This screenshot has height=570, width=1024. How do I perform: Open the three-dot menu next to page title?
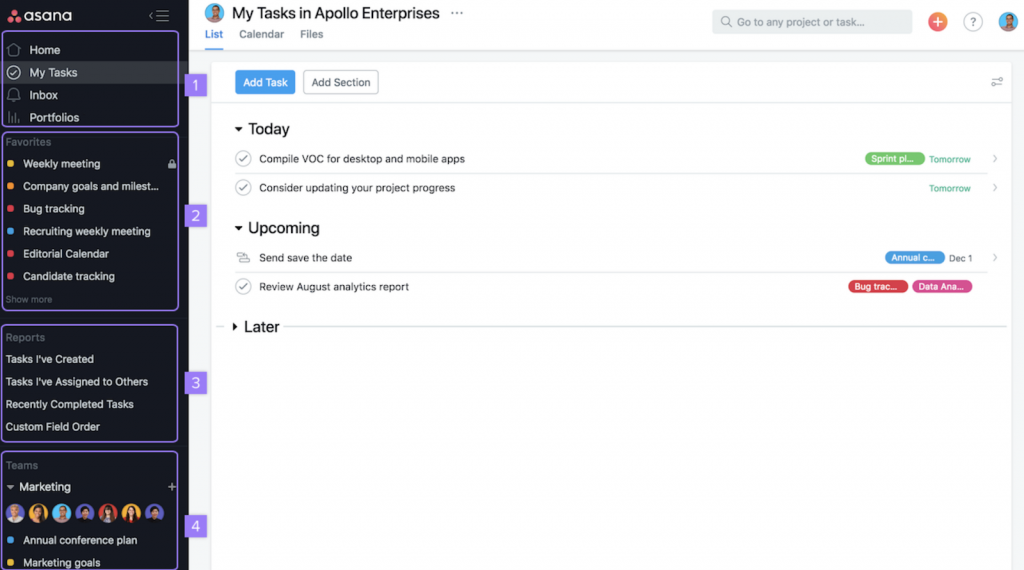pos(457,13)
